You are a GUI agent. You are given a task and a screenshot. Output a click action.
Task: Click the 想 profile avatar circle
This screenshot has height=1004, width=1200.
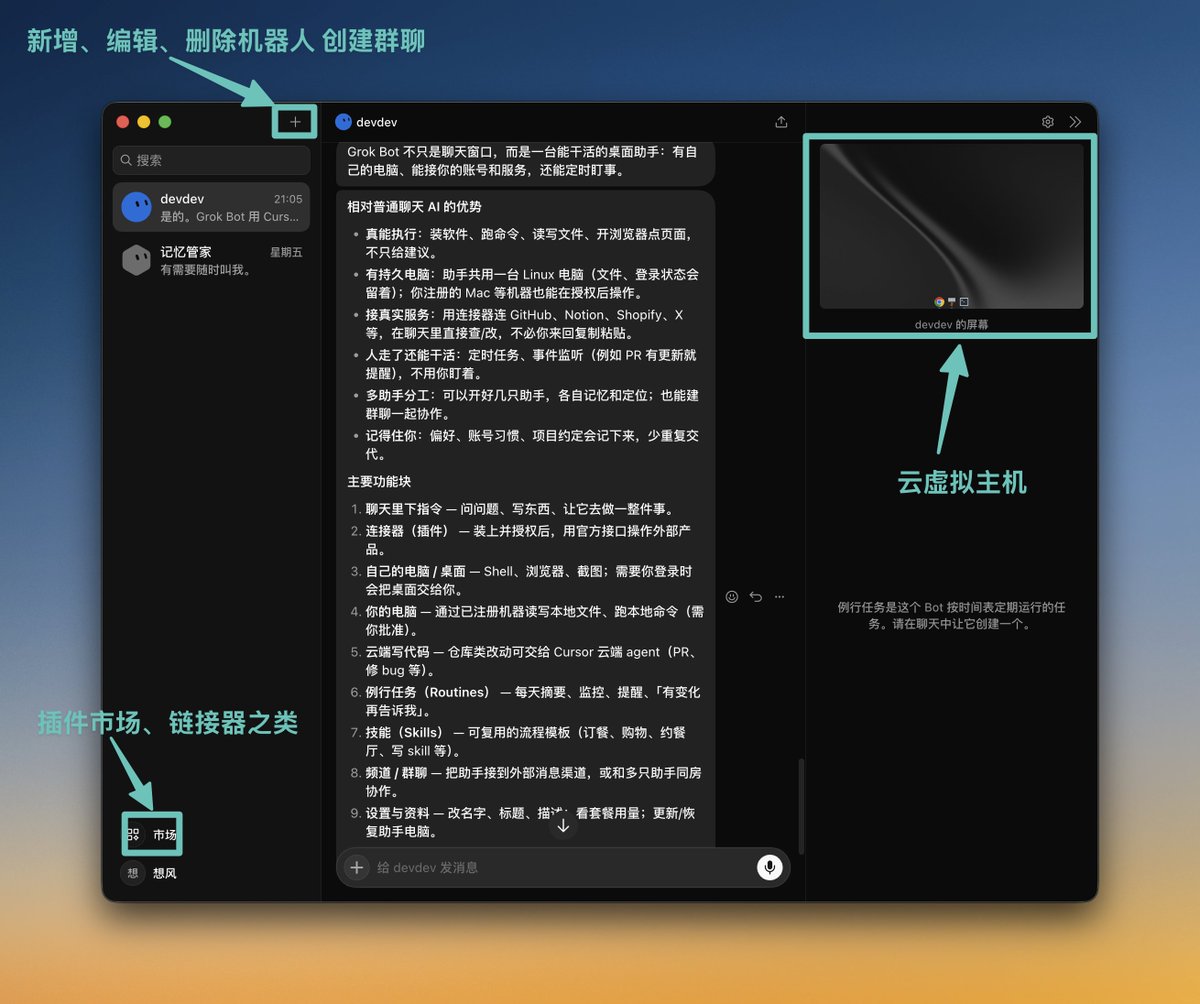point(133,873)
